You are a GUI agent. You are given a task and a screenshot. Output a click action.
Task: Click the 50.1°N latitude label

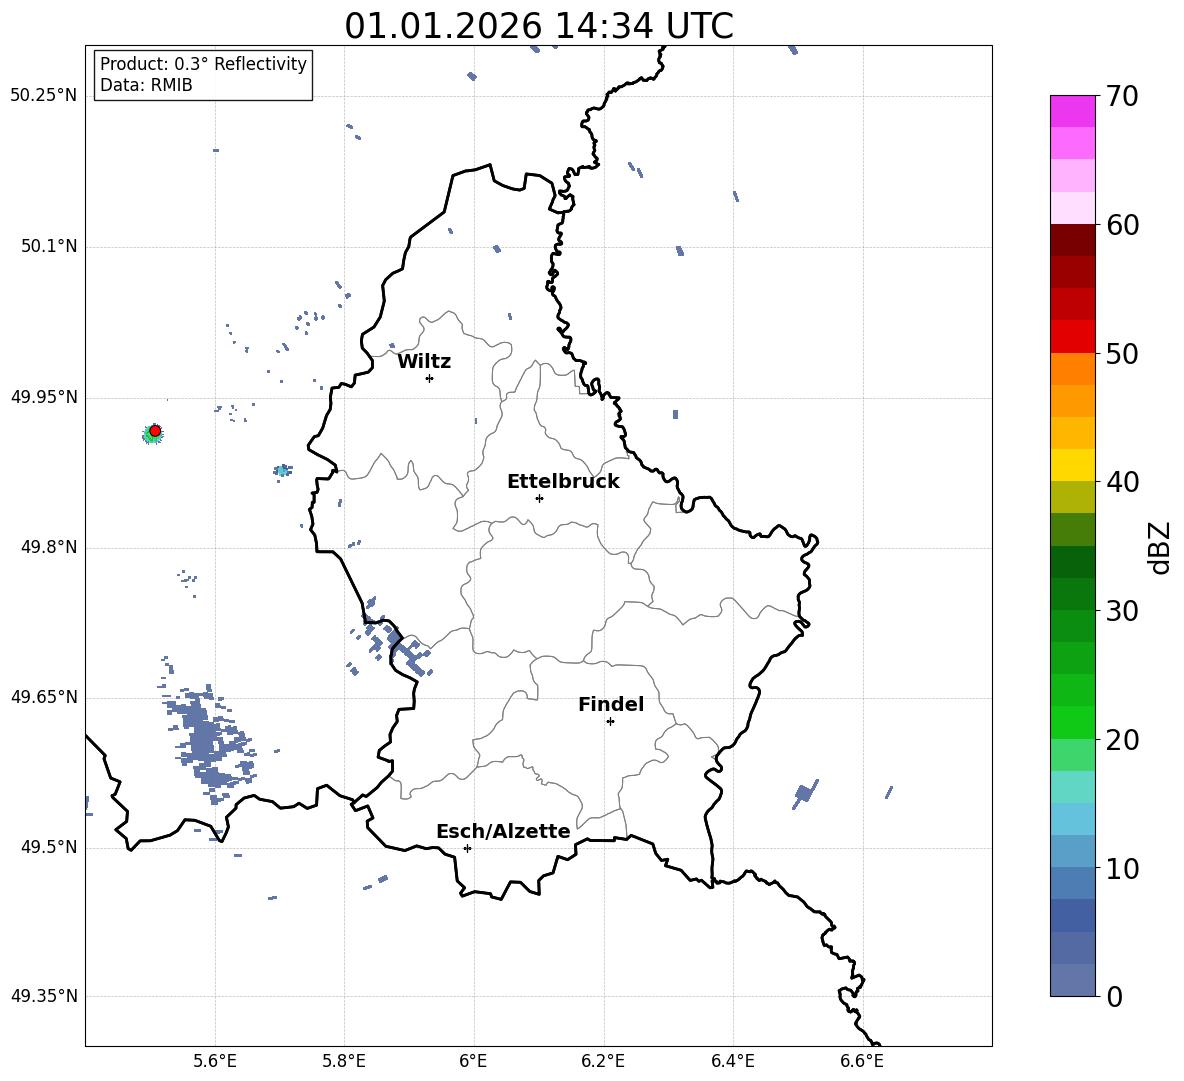[48, 246]
